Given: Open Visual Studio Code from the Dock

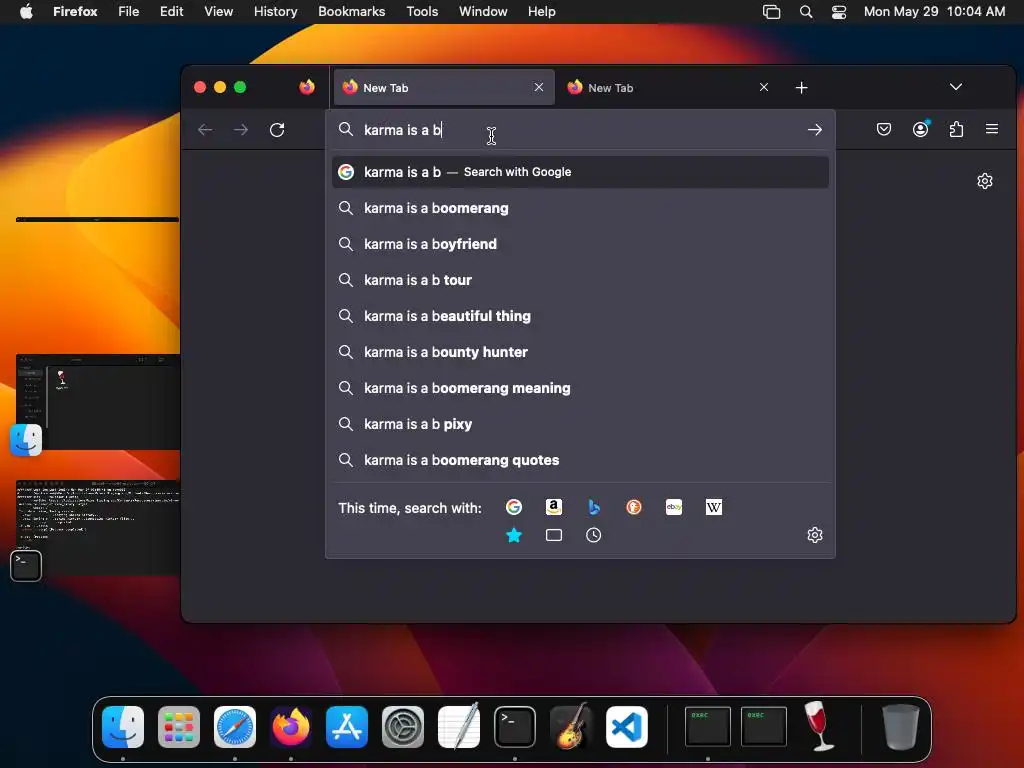Looking at the screenshot, I should (x=627, y=727).
